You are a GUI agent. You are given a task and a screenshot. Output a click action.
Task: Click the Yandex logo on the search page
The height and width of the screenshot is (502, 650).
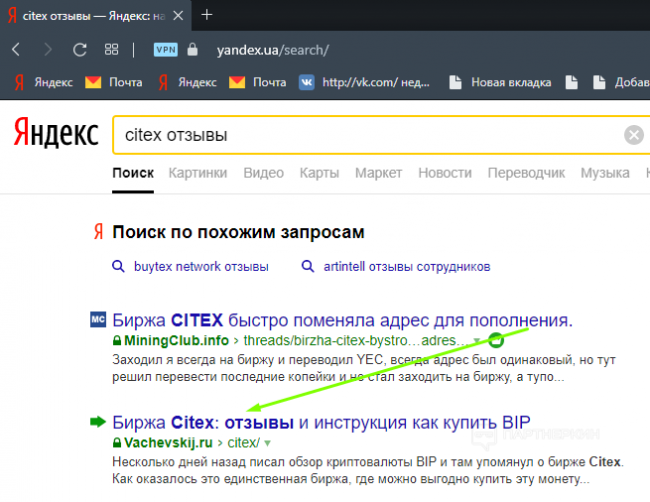click(x=55, y=134)
